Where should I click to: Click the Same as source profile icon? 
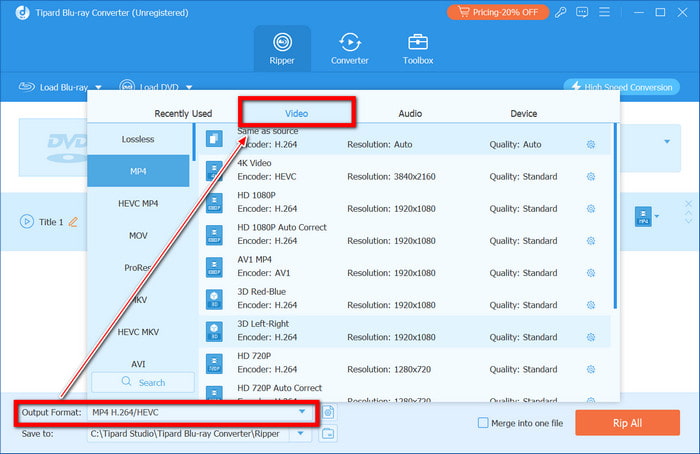pyautogui.click(x=214, y=138)
